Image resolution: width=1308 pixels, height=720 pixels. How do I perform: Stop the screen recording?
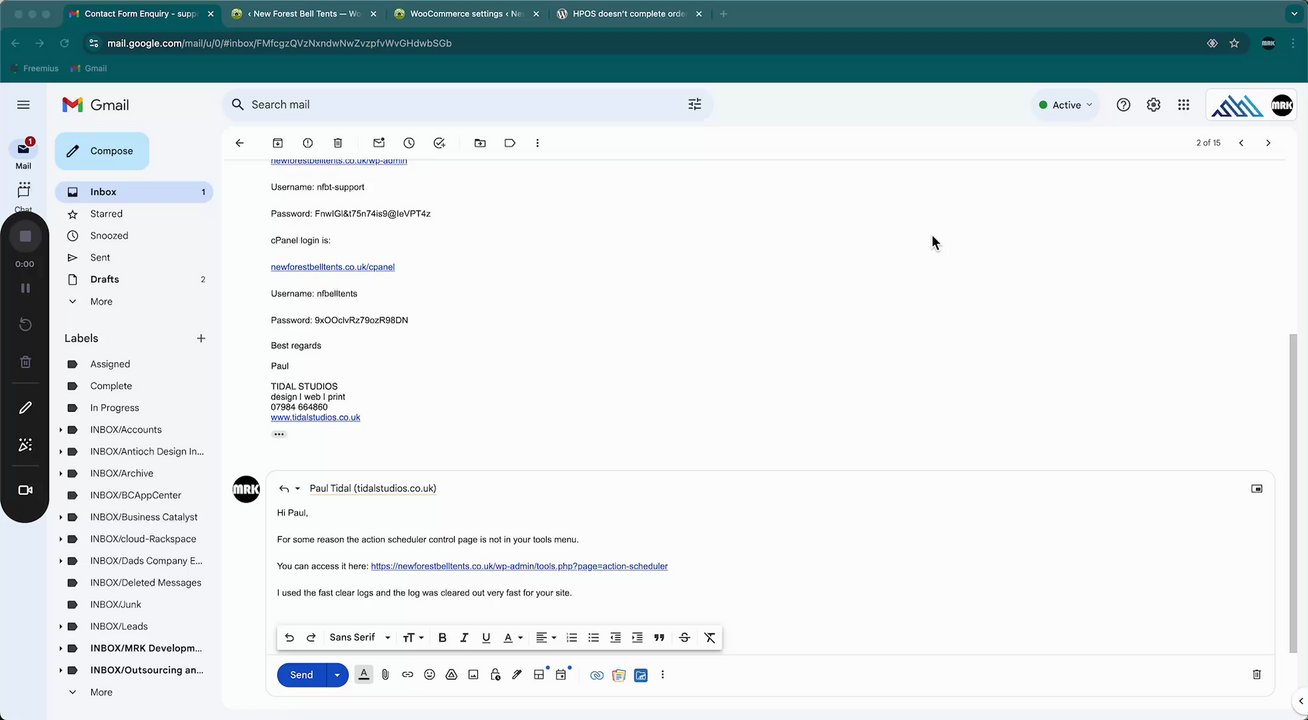pyautogui.click(x=25, y=236)
